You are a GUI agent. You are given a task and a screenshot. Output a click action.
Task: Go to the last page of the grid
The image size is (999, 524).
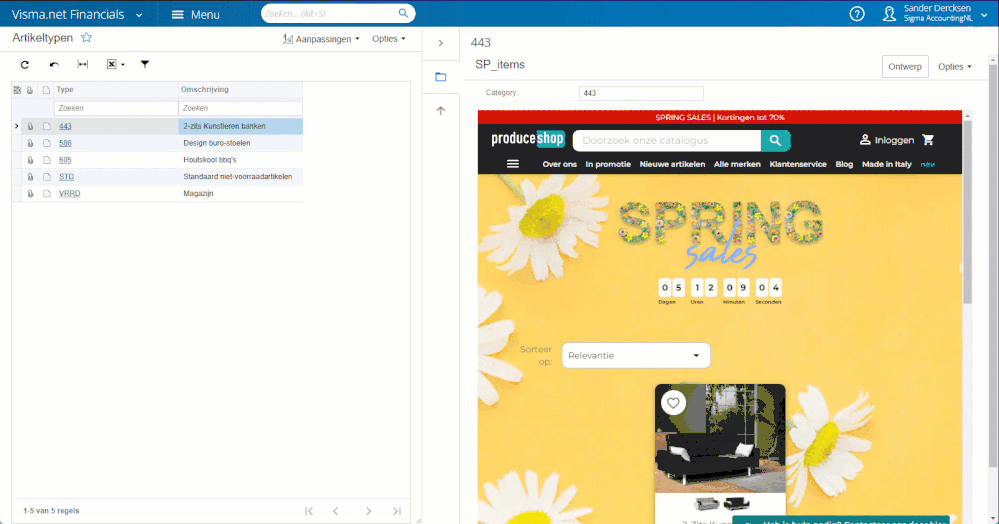coord(397,511)
